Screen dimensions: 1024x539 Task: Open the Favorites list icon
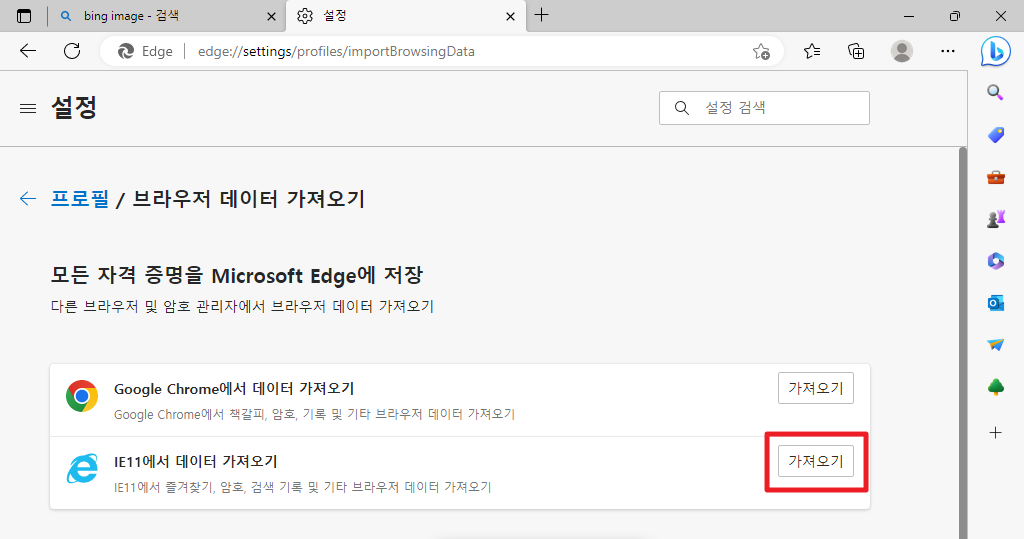click(812, 51)
